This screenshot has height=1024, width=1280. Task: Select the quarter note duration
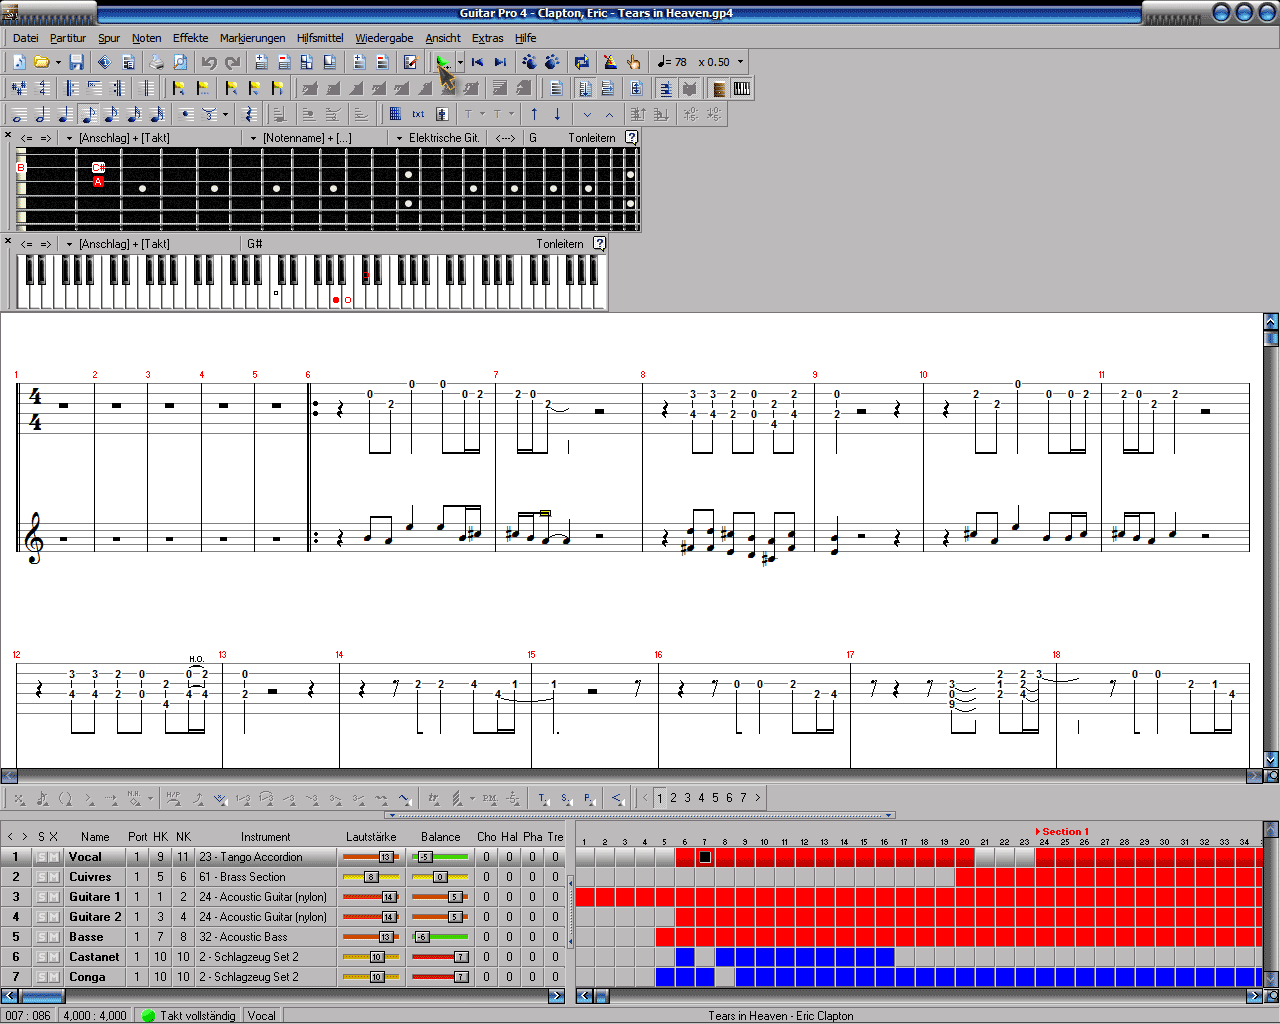[x=65, y=114]
